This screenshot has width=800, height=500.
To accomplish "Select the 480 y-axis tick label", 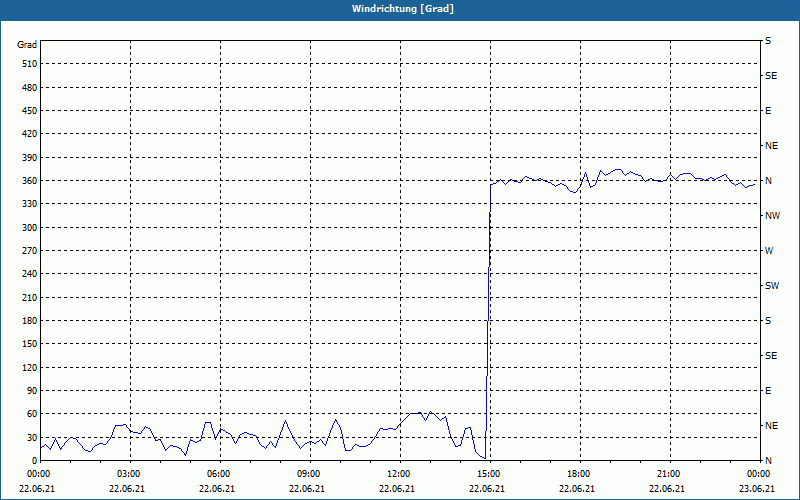I will pyautogui.click(x=29, y=88).
